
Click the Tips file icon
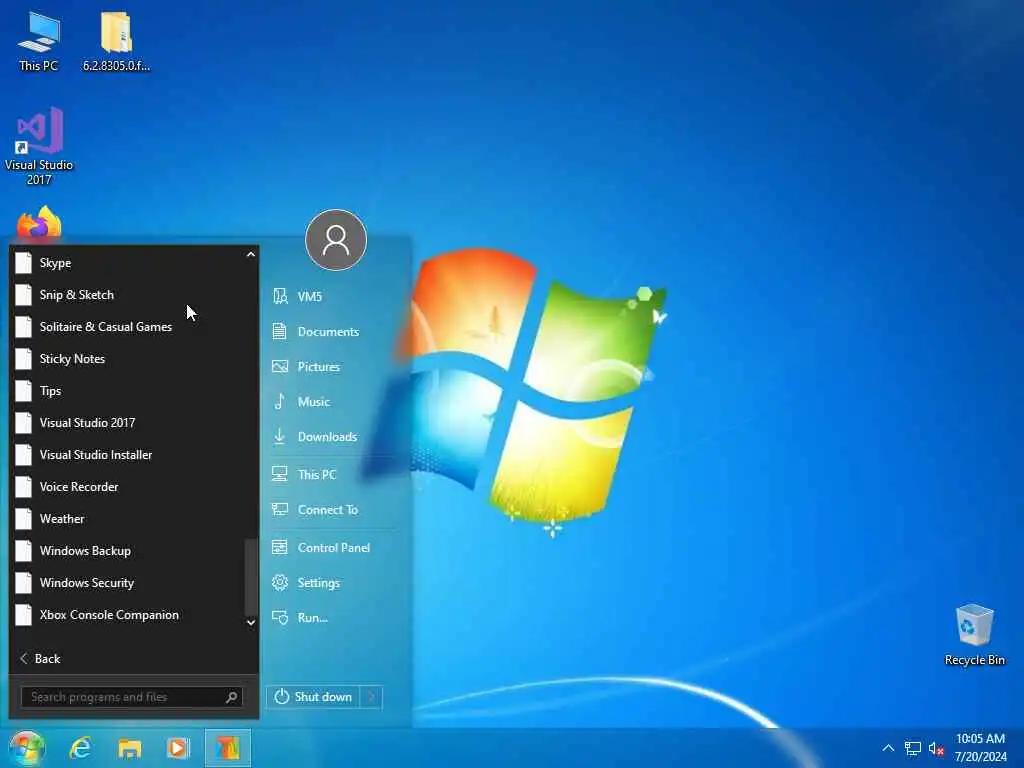pyautogui.click(x=24, y=391)
